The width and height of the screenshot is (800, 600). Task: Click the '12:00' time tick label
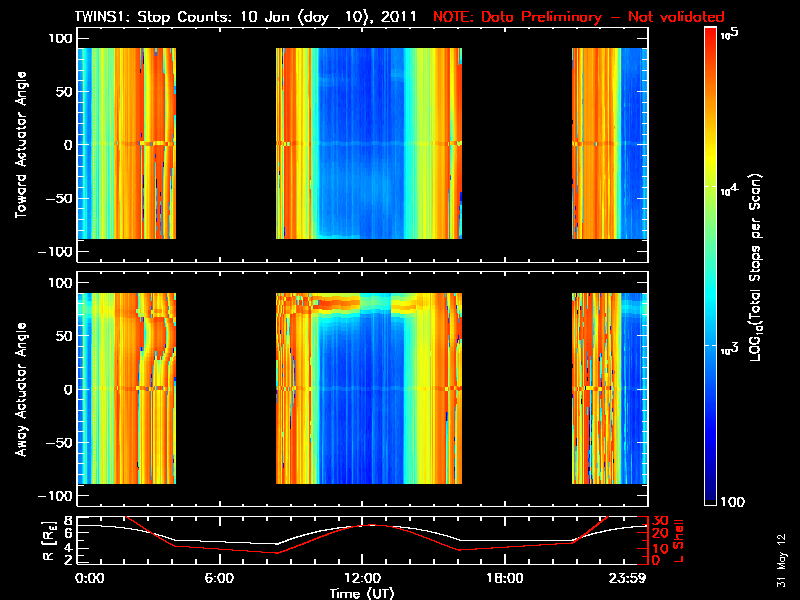point(361,578)
